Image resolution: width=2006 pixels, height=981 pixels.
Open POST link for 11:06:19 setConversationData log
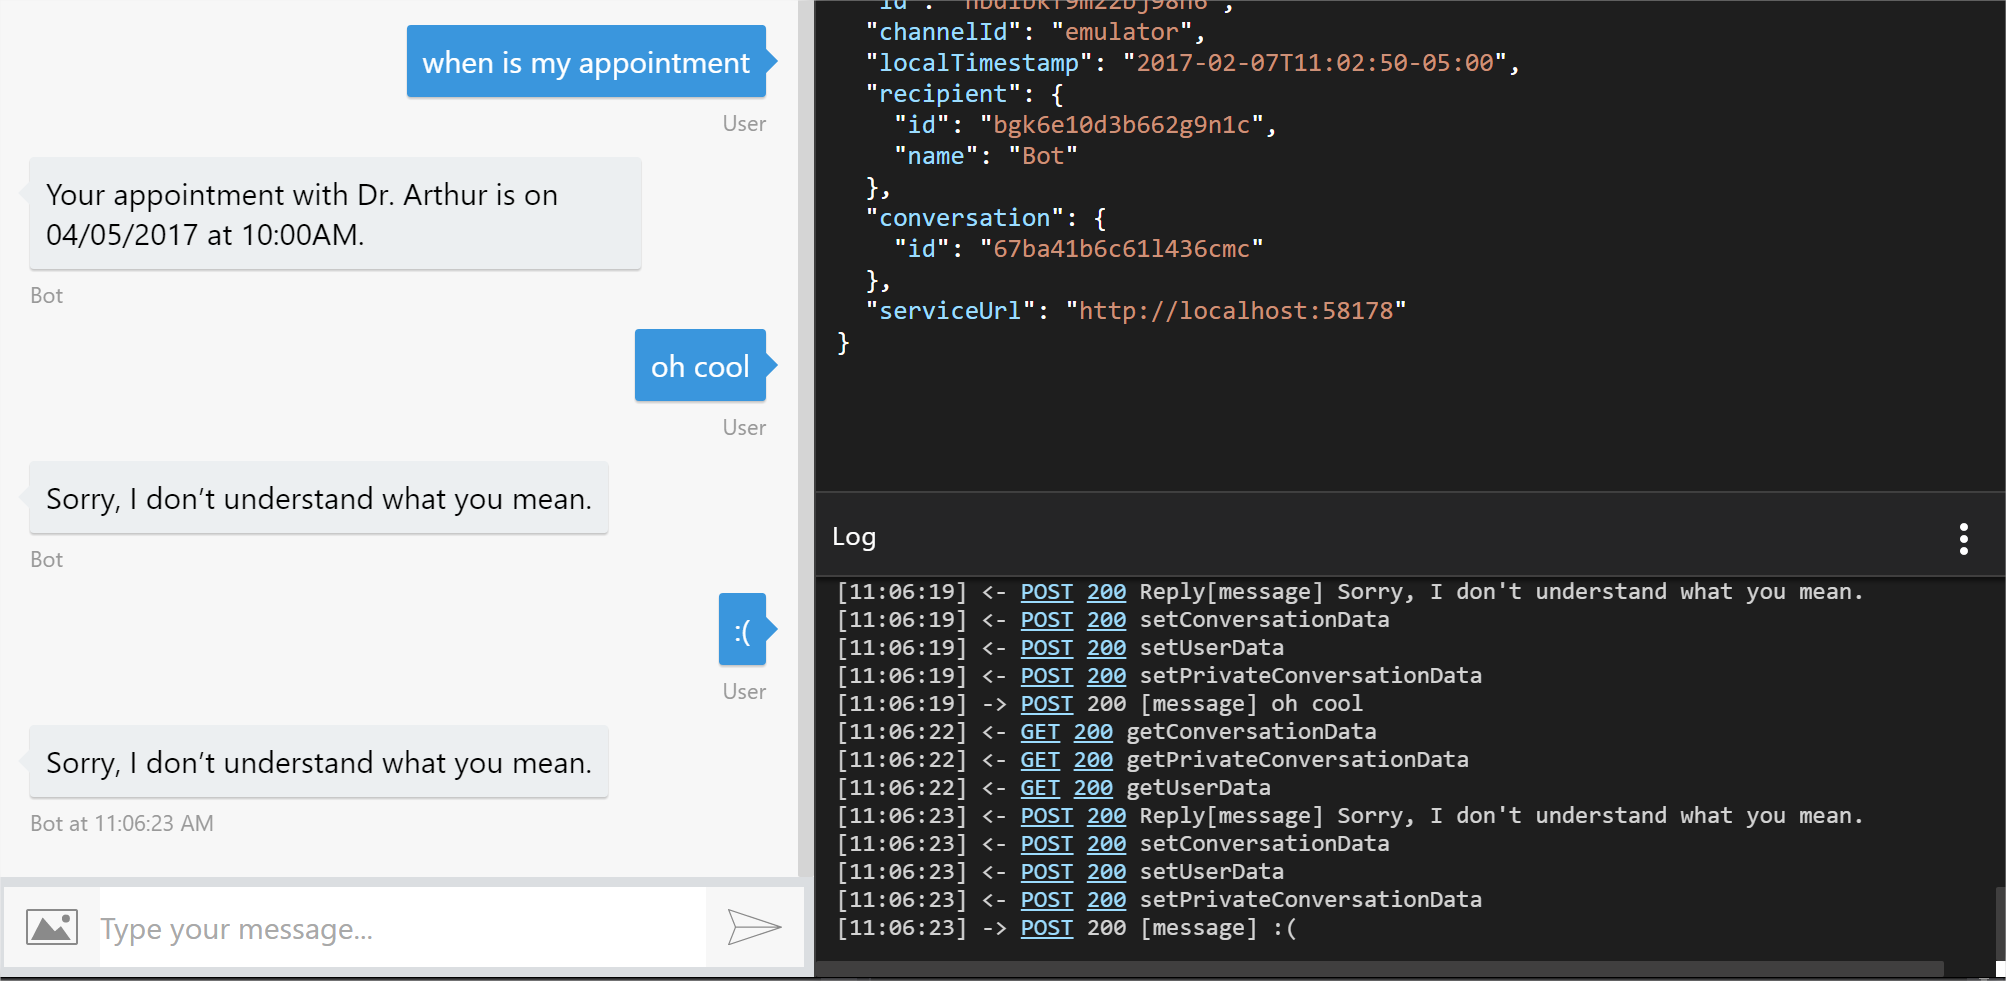(1046, 620)
